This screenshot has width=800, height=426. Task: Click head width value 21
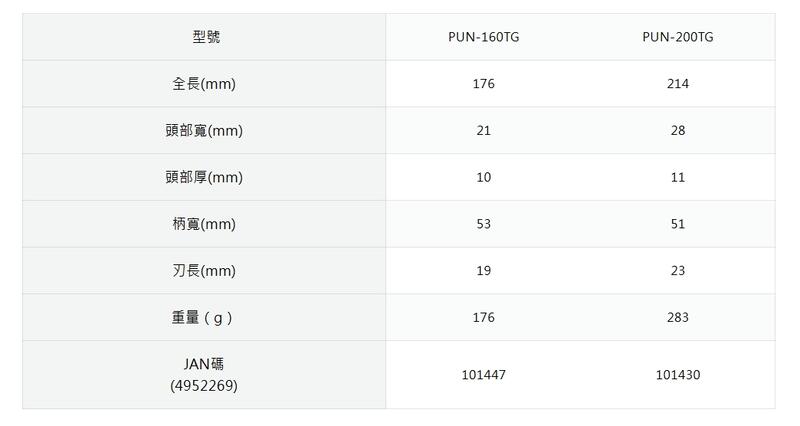click(x=483, y=130)
